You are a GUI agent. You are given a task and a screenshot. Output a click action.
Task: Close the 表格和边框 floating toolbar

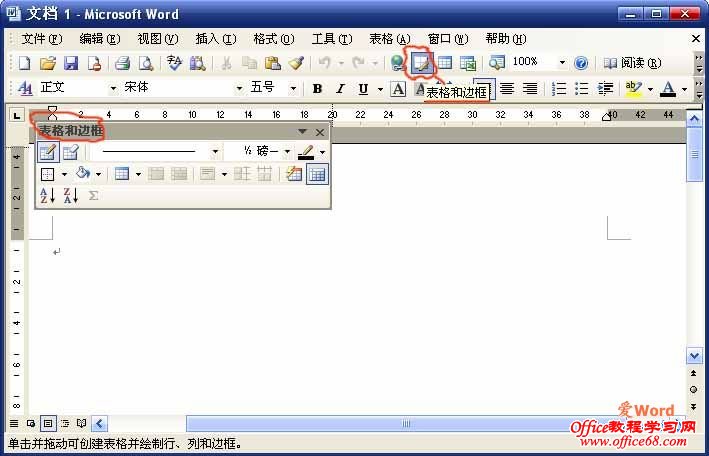[x=320, y=133]
